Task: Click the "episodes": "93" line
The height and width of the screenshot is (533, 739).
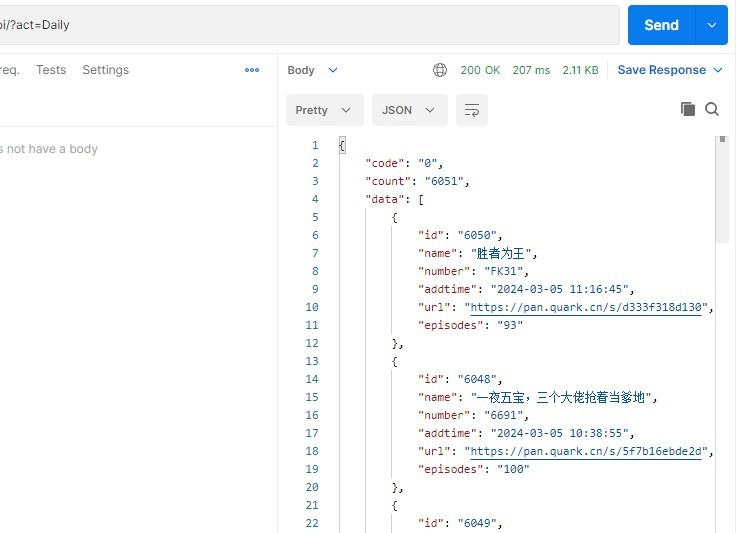Action: pos(470,325)
